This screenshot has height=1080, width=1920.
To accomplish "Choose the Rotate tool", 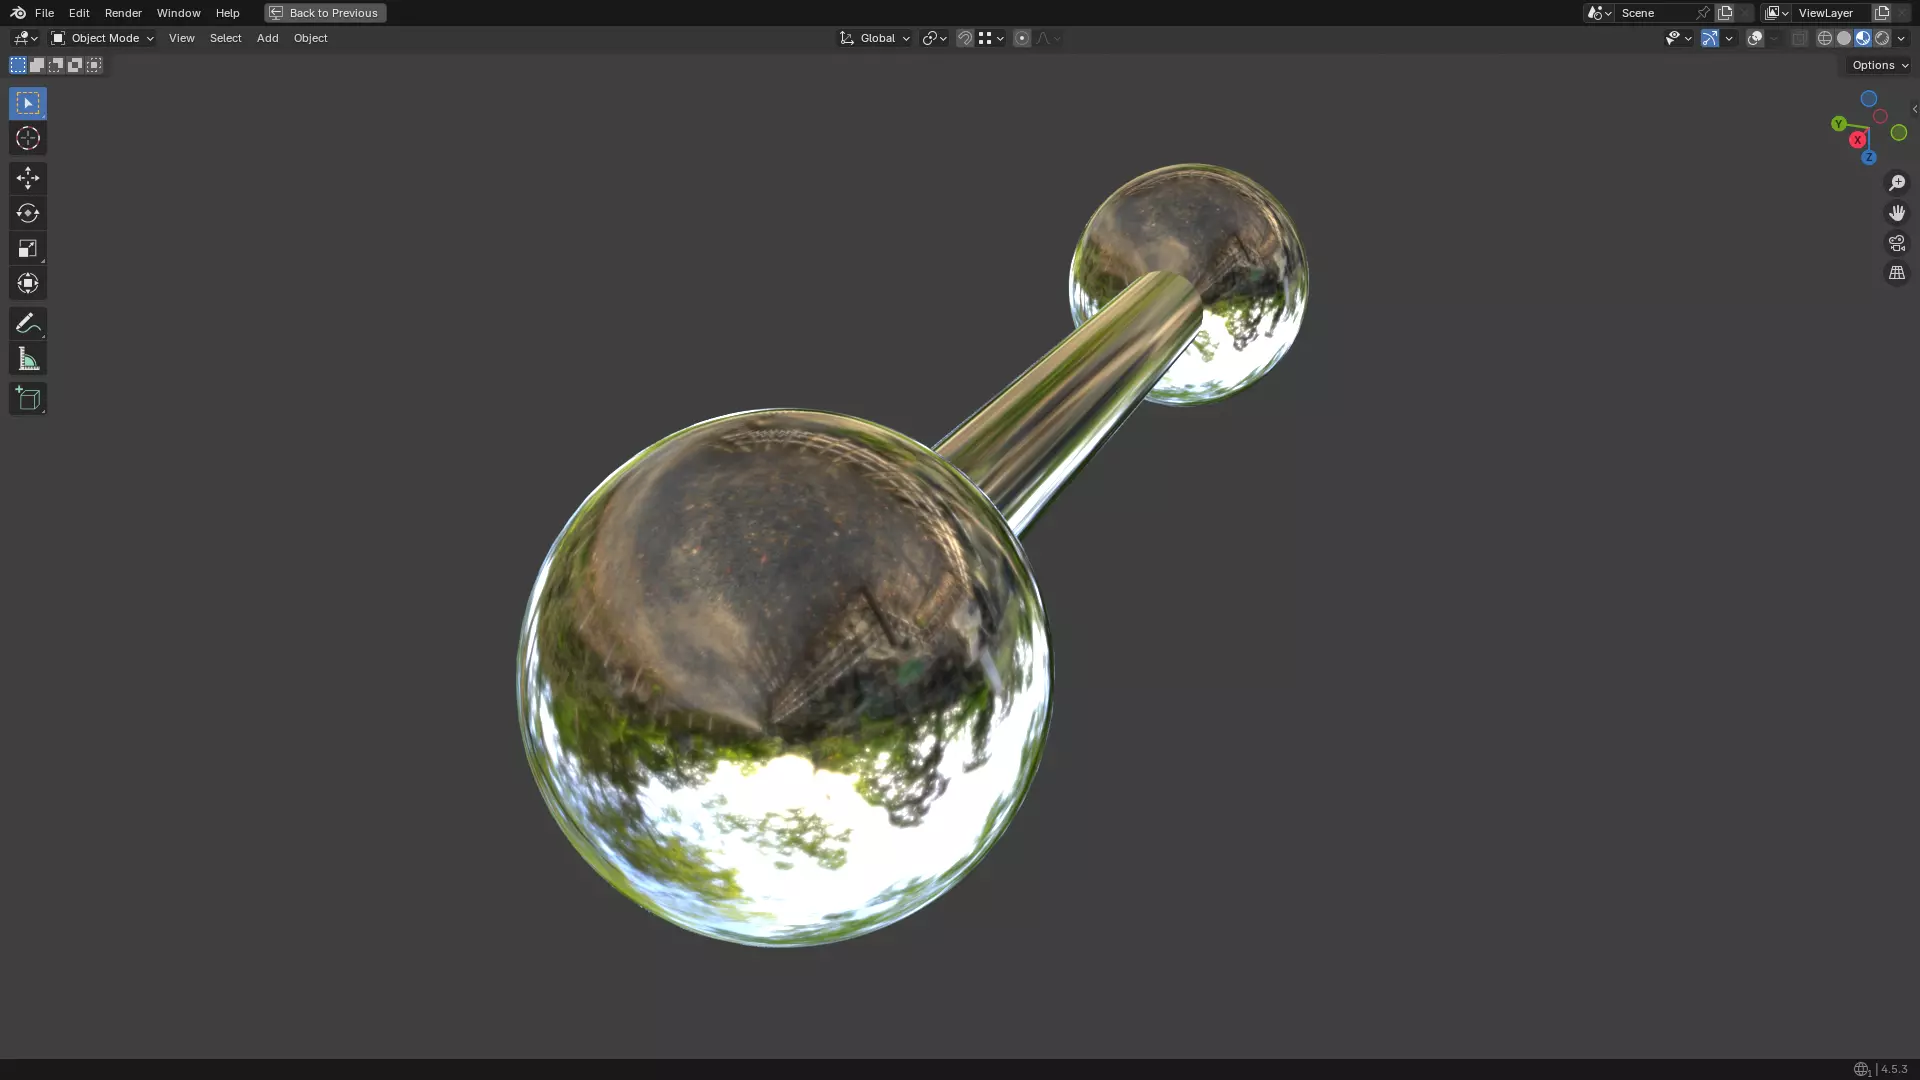I will click(28, 213).
